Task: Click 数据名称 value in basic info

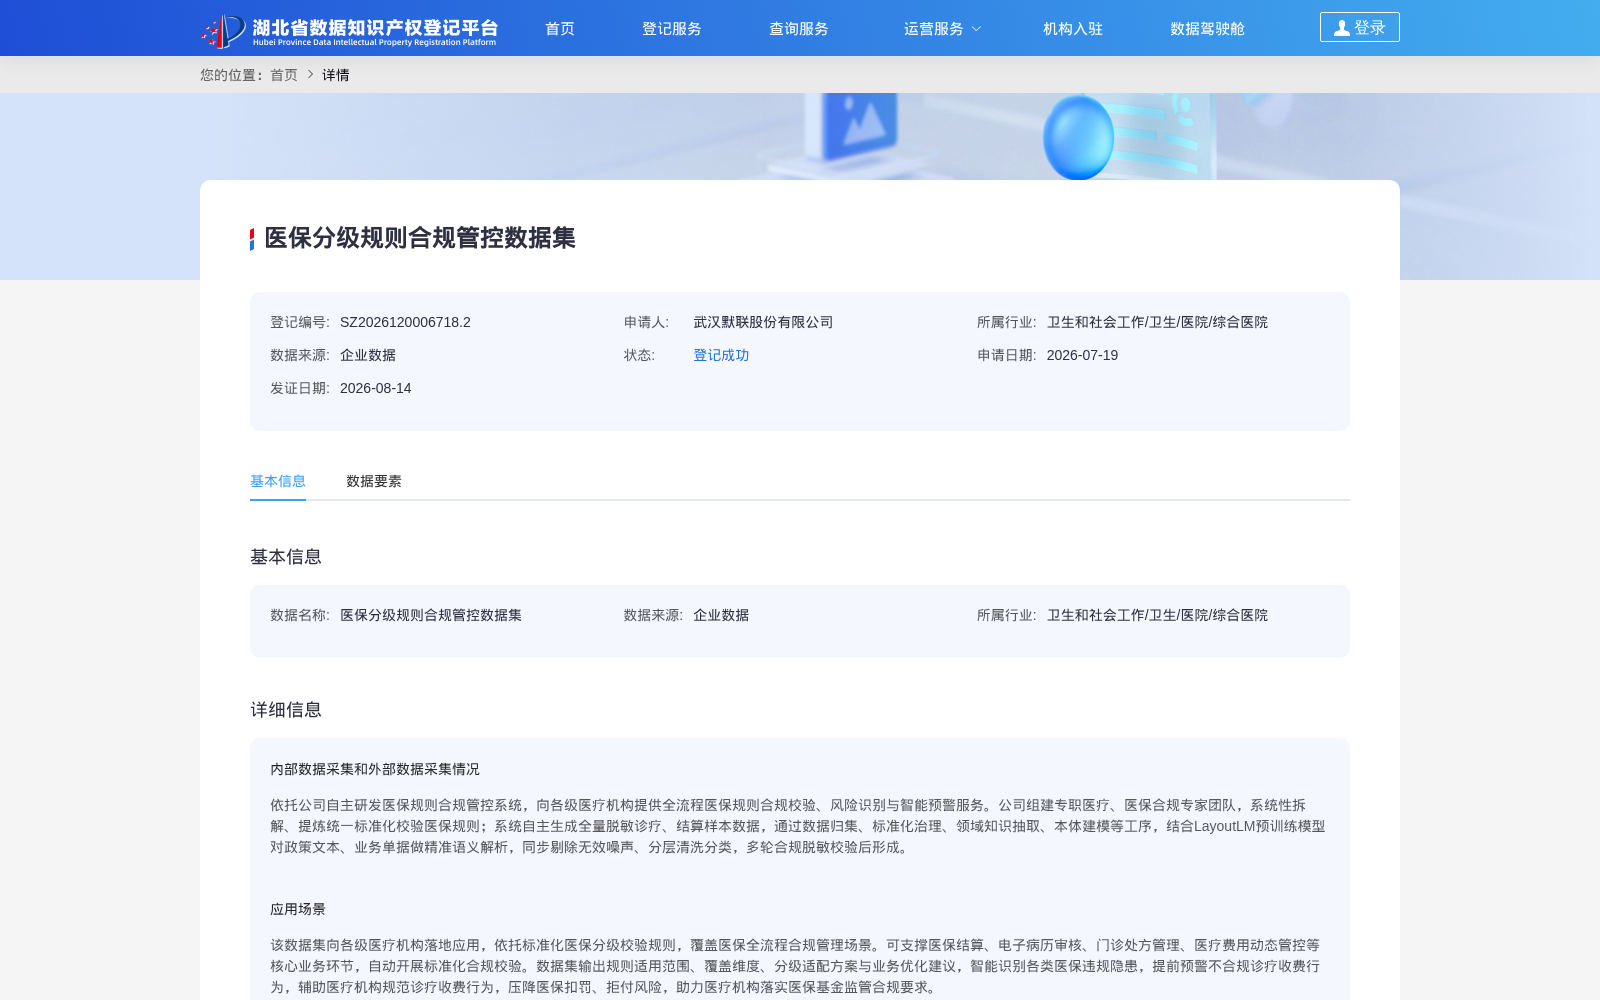Action: coord(431,615)
